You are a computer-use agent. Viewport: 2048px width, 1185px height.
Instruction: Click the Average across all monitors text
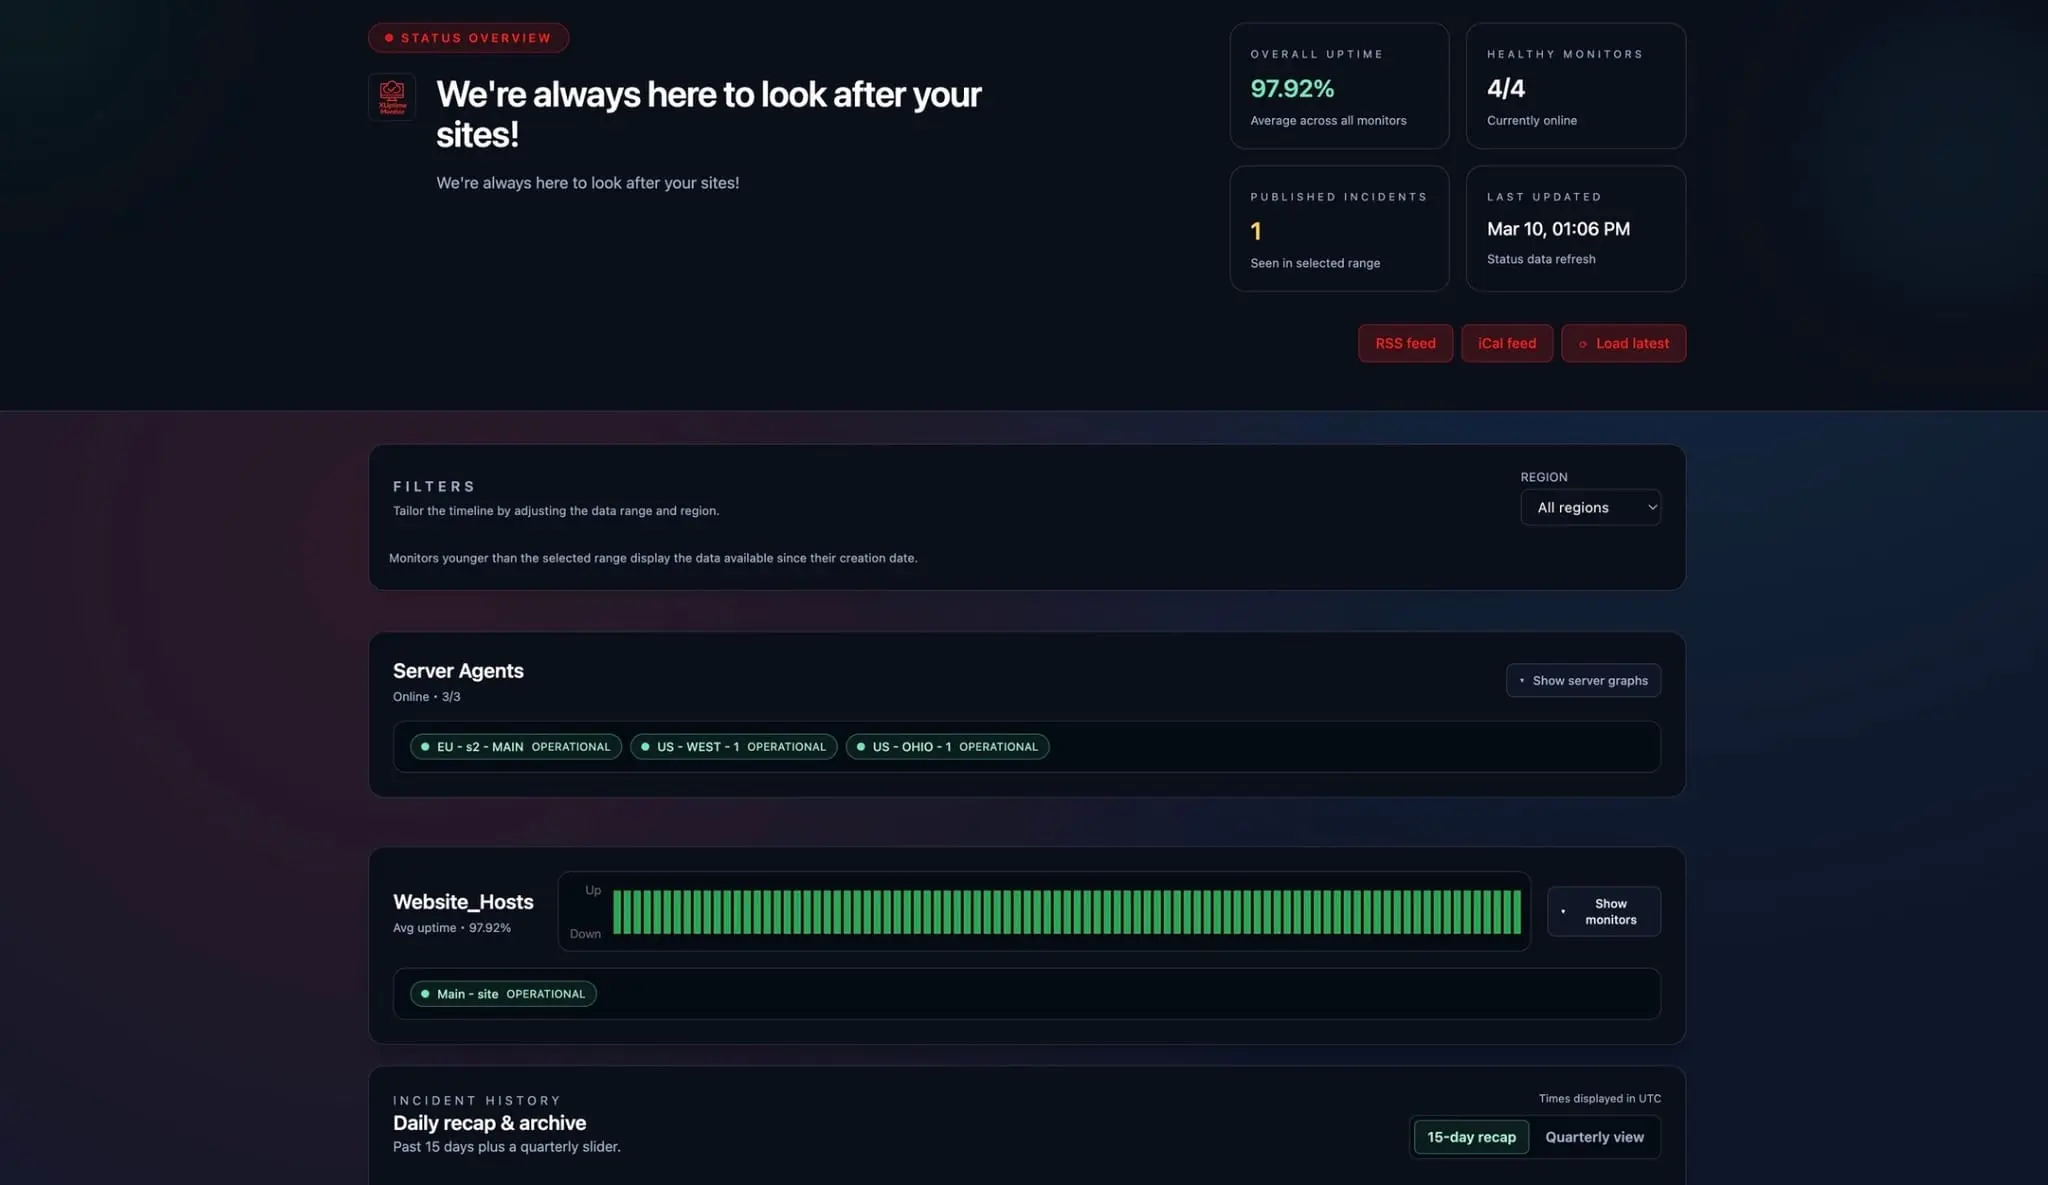(x=1328, y=120)
